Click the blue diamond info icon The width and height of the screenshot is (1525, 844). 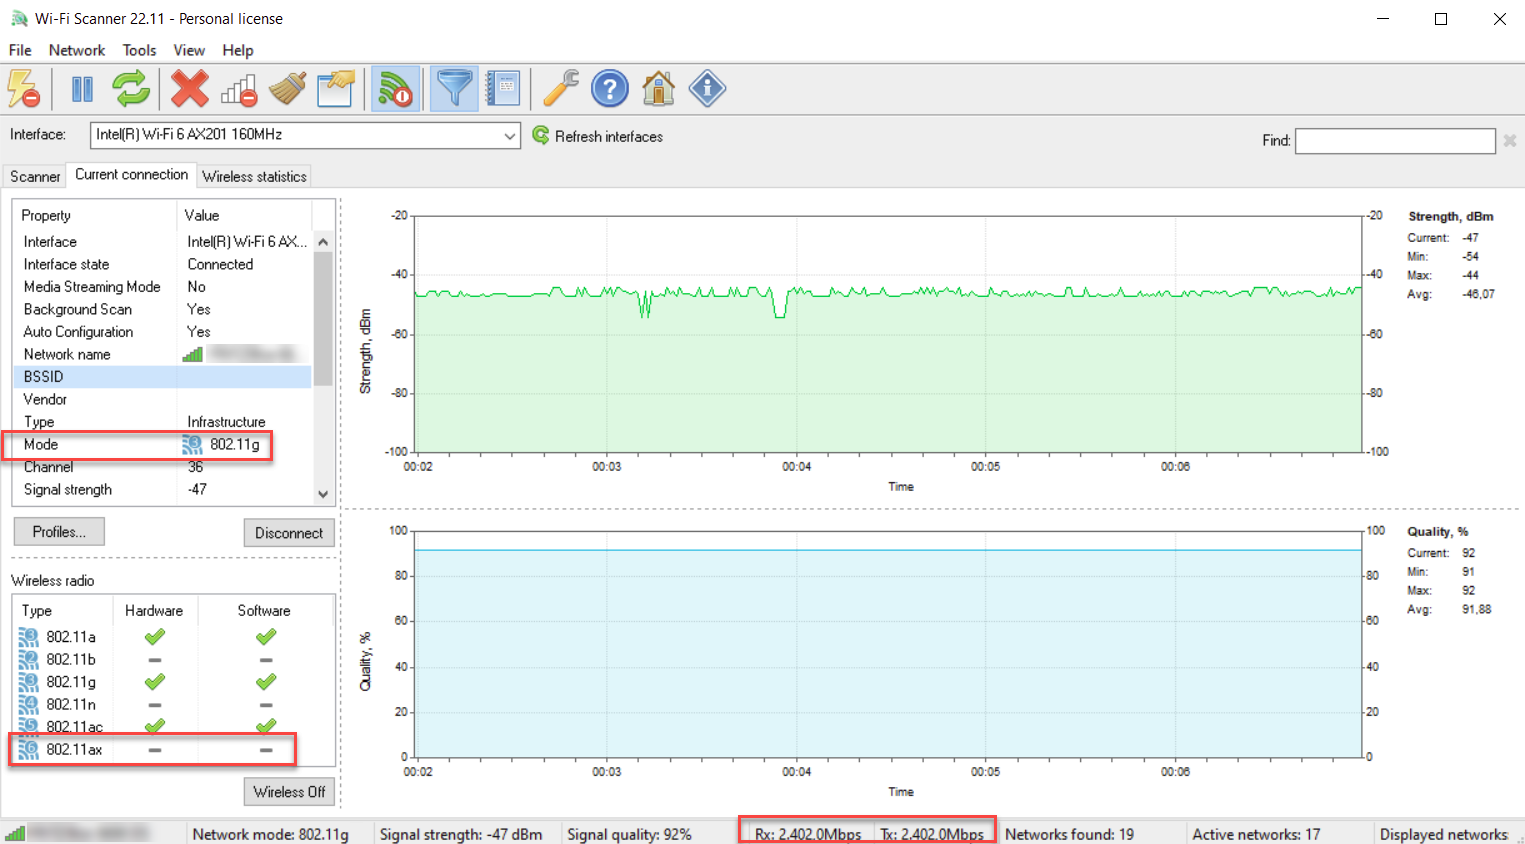click(x=707, y=90)
